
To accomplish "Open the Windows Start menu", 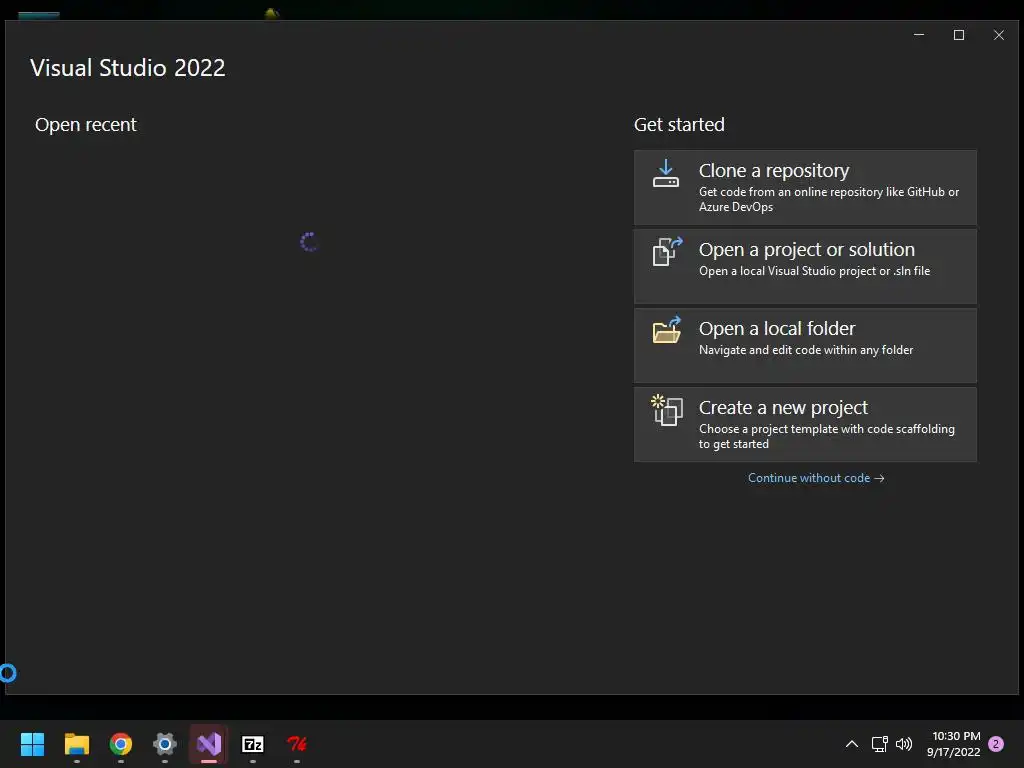I will pos(32,744).
